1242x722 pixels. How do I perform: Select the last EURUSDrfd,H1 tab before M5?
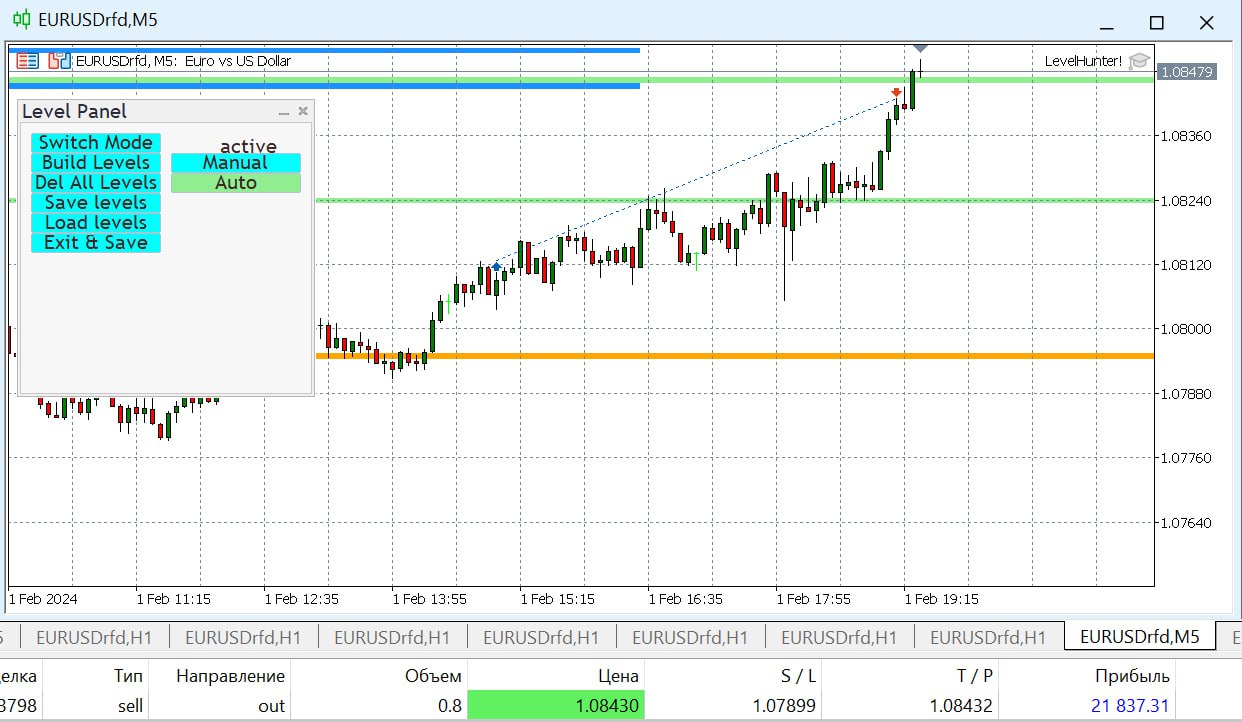[988, 637]
